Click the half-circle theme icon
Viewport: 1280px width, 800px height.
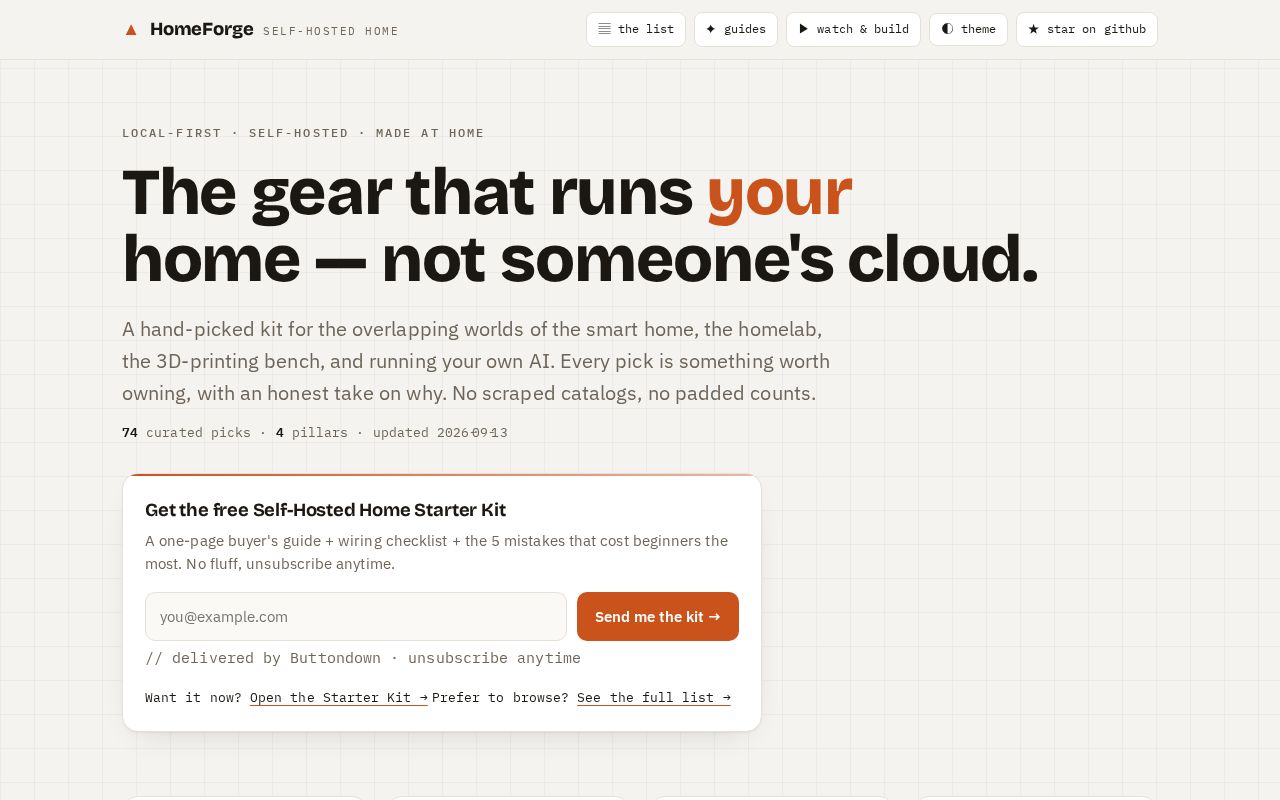(947, 29)
